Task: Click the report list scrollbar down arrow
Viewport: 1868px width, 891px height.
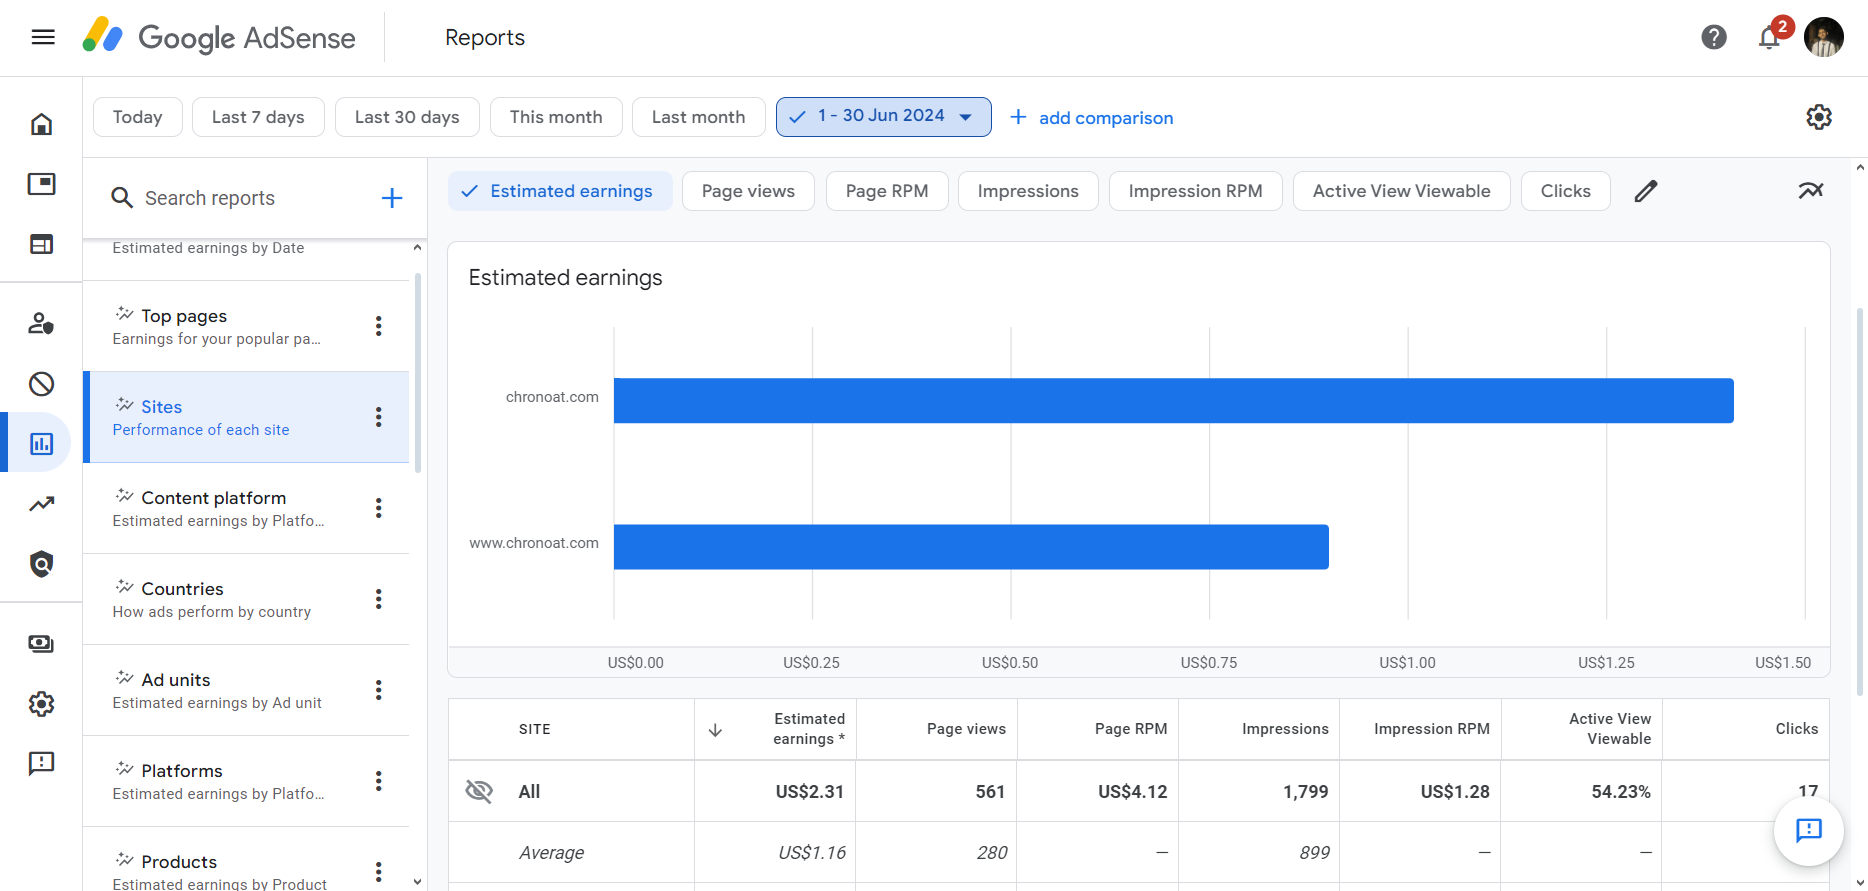Action: [x=418, y=882]
